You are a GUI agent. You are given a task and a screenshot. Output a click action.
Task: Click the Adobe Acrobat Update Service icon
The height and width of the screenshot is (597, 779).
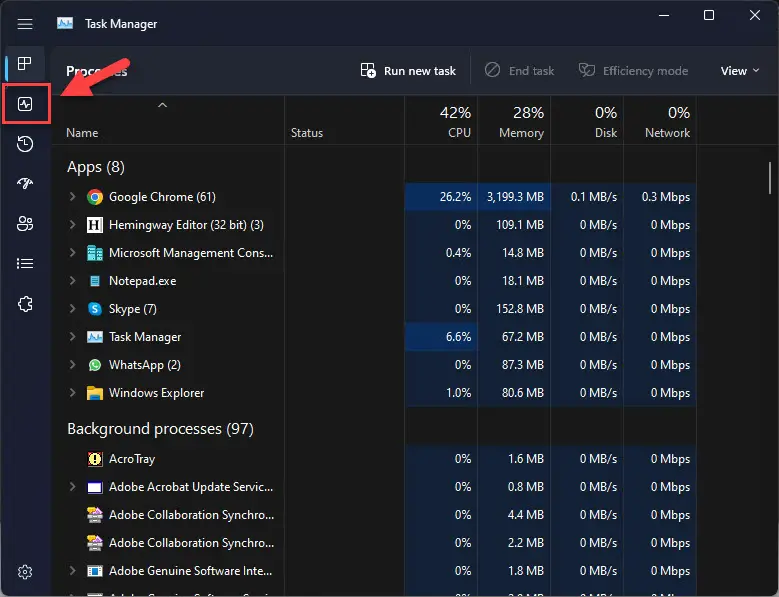94,487
